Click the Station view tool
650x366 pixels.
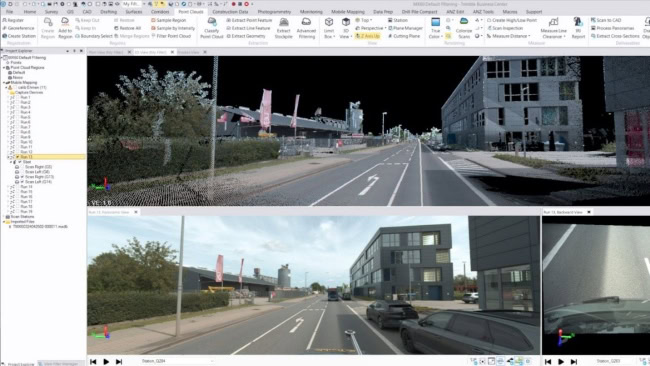[x=398, y=20]
